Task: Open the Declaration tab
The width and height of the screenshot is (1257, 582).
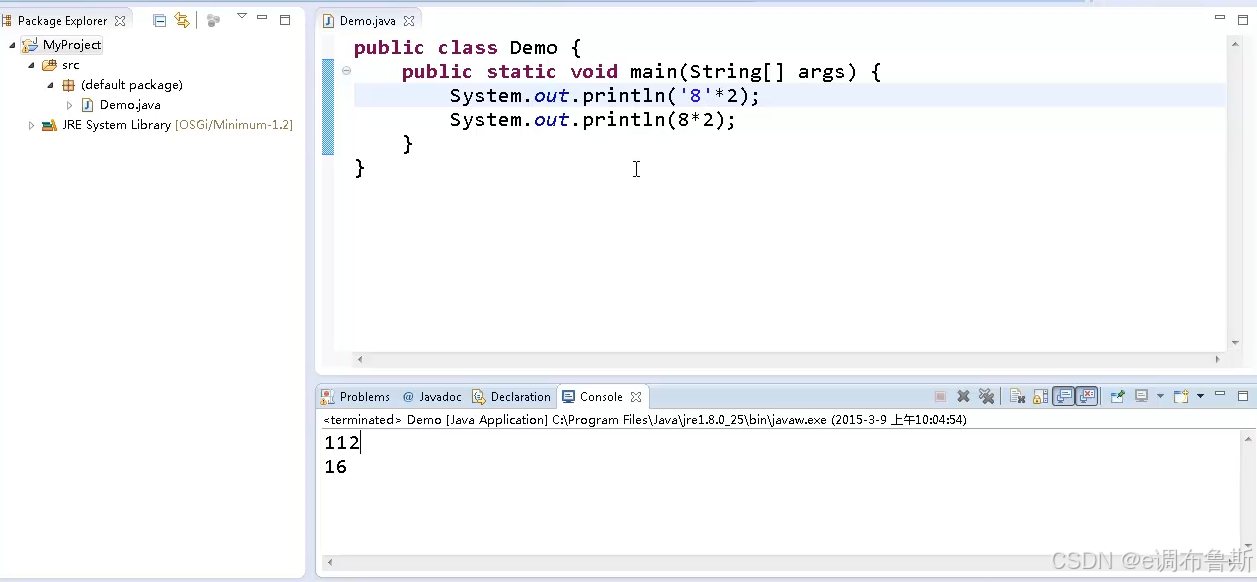Action: pyautogui.click(x=511, y=397)
